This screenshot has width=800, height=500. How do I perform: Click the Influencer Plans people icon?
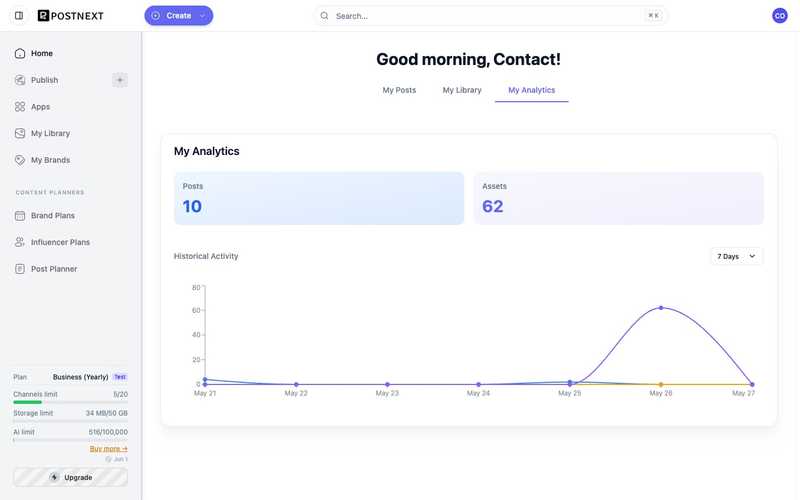(x=20, y=242)
